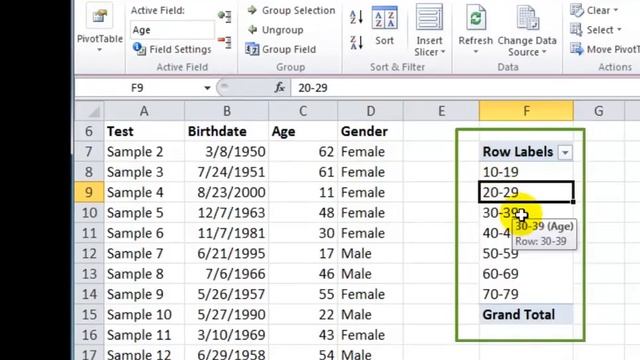Select column D header

click(370, 111)
